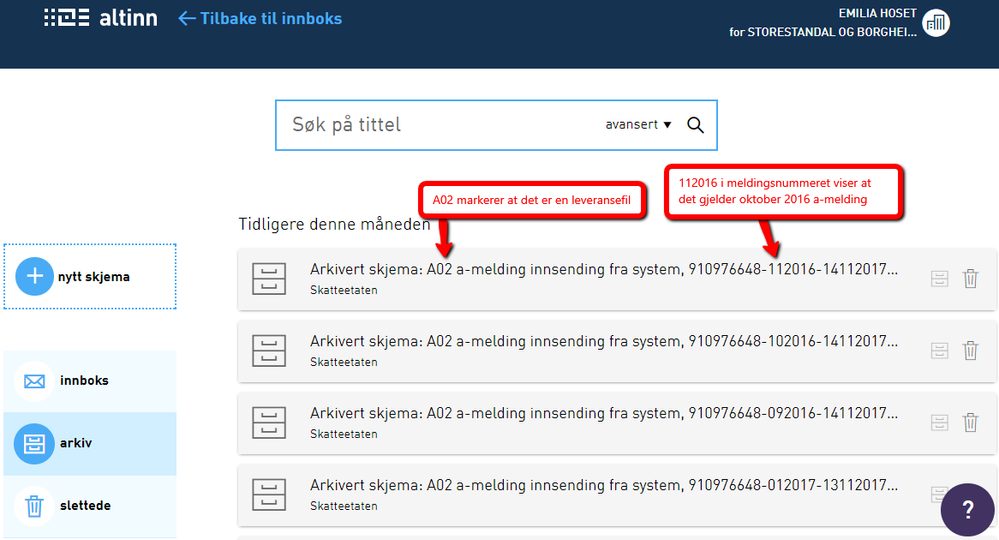Viewport: 999px width, 540px height.
Task: Click the altinn logo
Action: coord(100,18)
